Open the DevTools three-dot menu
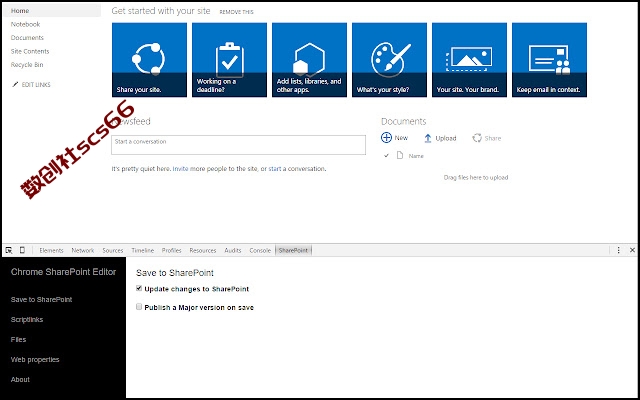Viewport: 640px width, 400px height. (618, 250)
